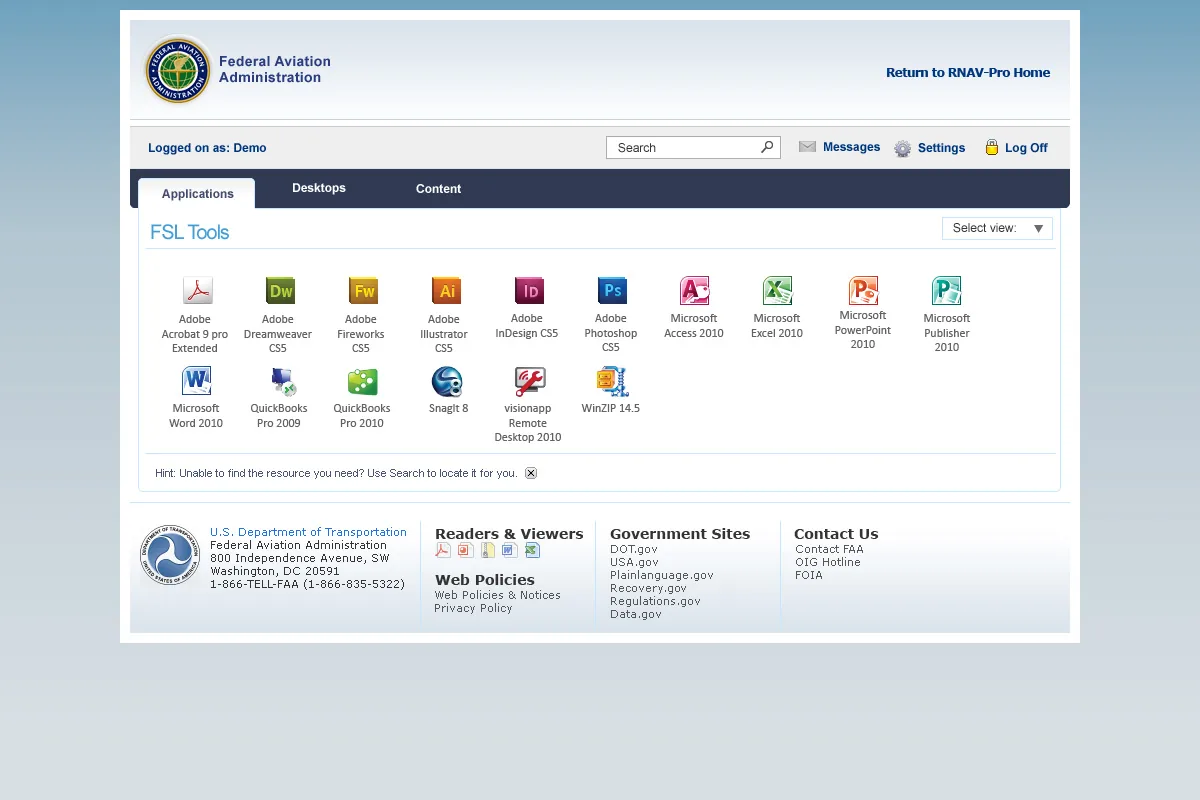
Task: Open the OIG Hotline link
Action: 828,562
